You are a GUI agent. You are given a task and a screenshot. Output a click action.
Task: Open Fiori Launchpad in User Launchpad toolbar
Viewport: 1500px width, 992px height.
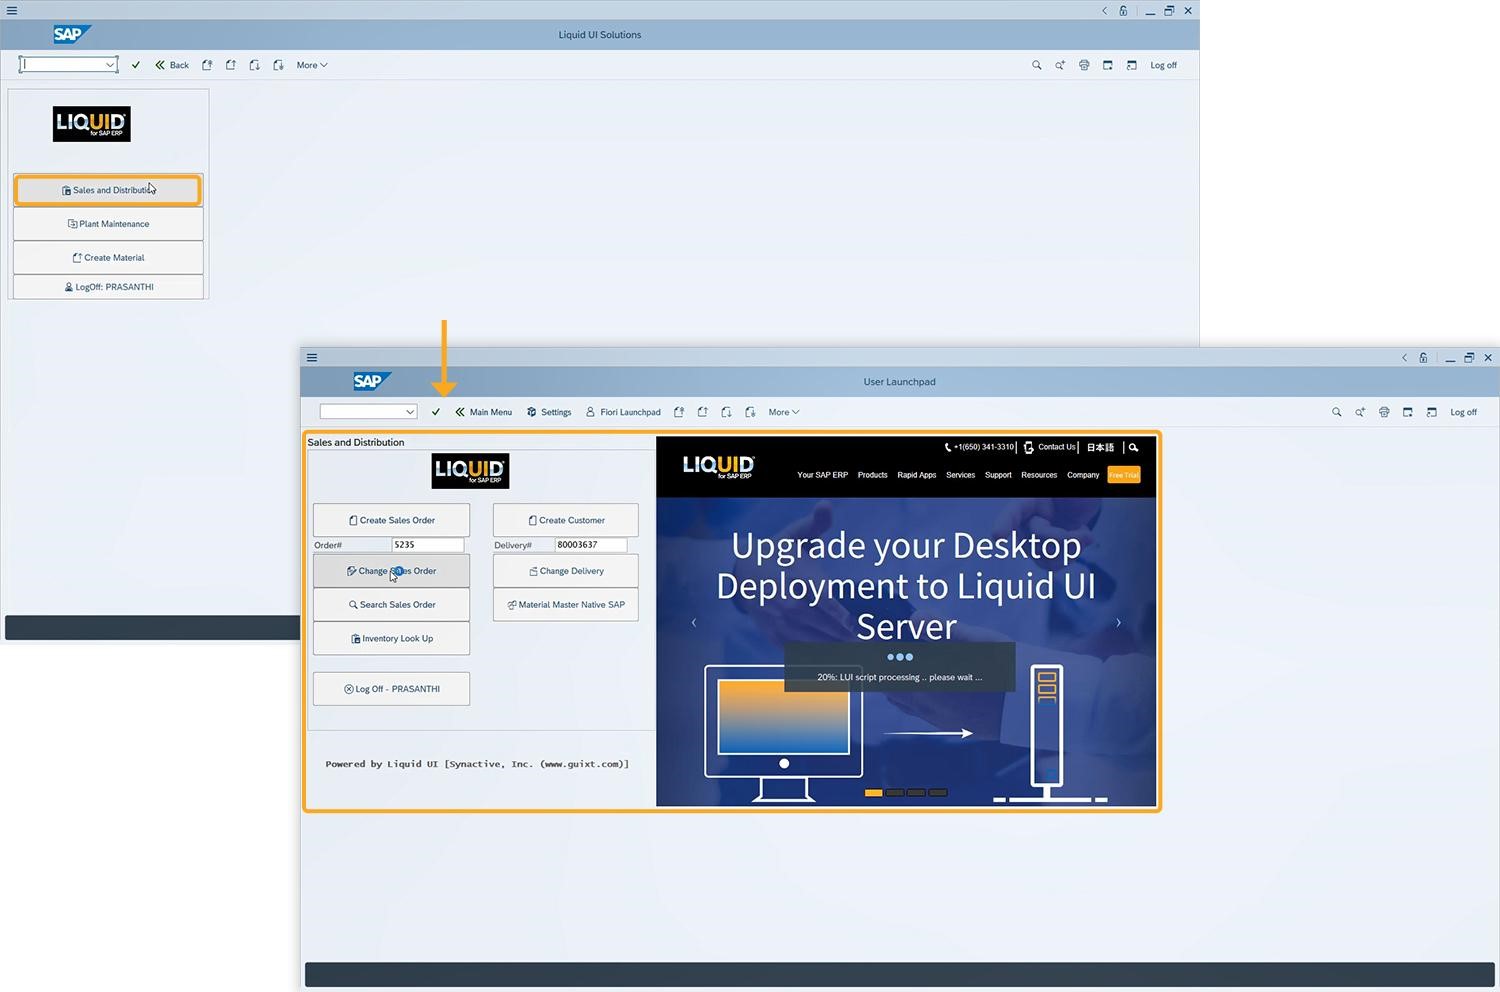[x=623, y=412]
